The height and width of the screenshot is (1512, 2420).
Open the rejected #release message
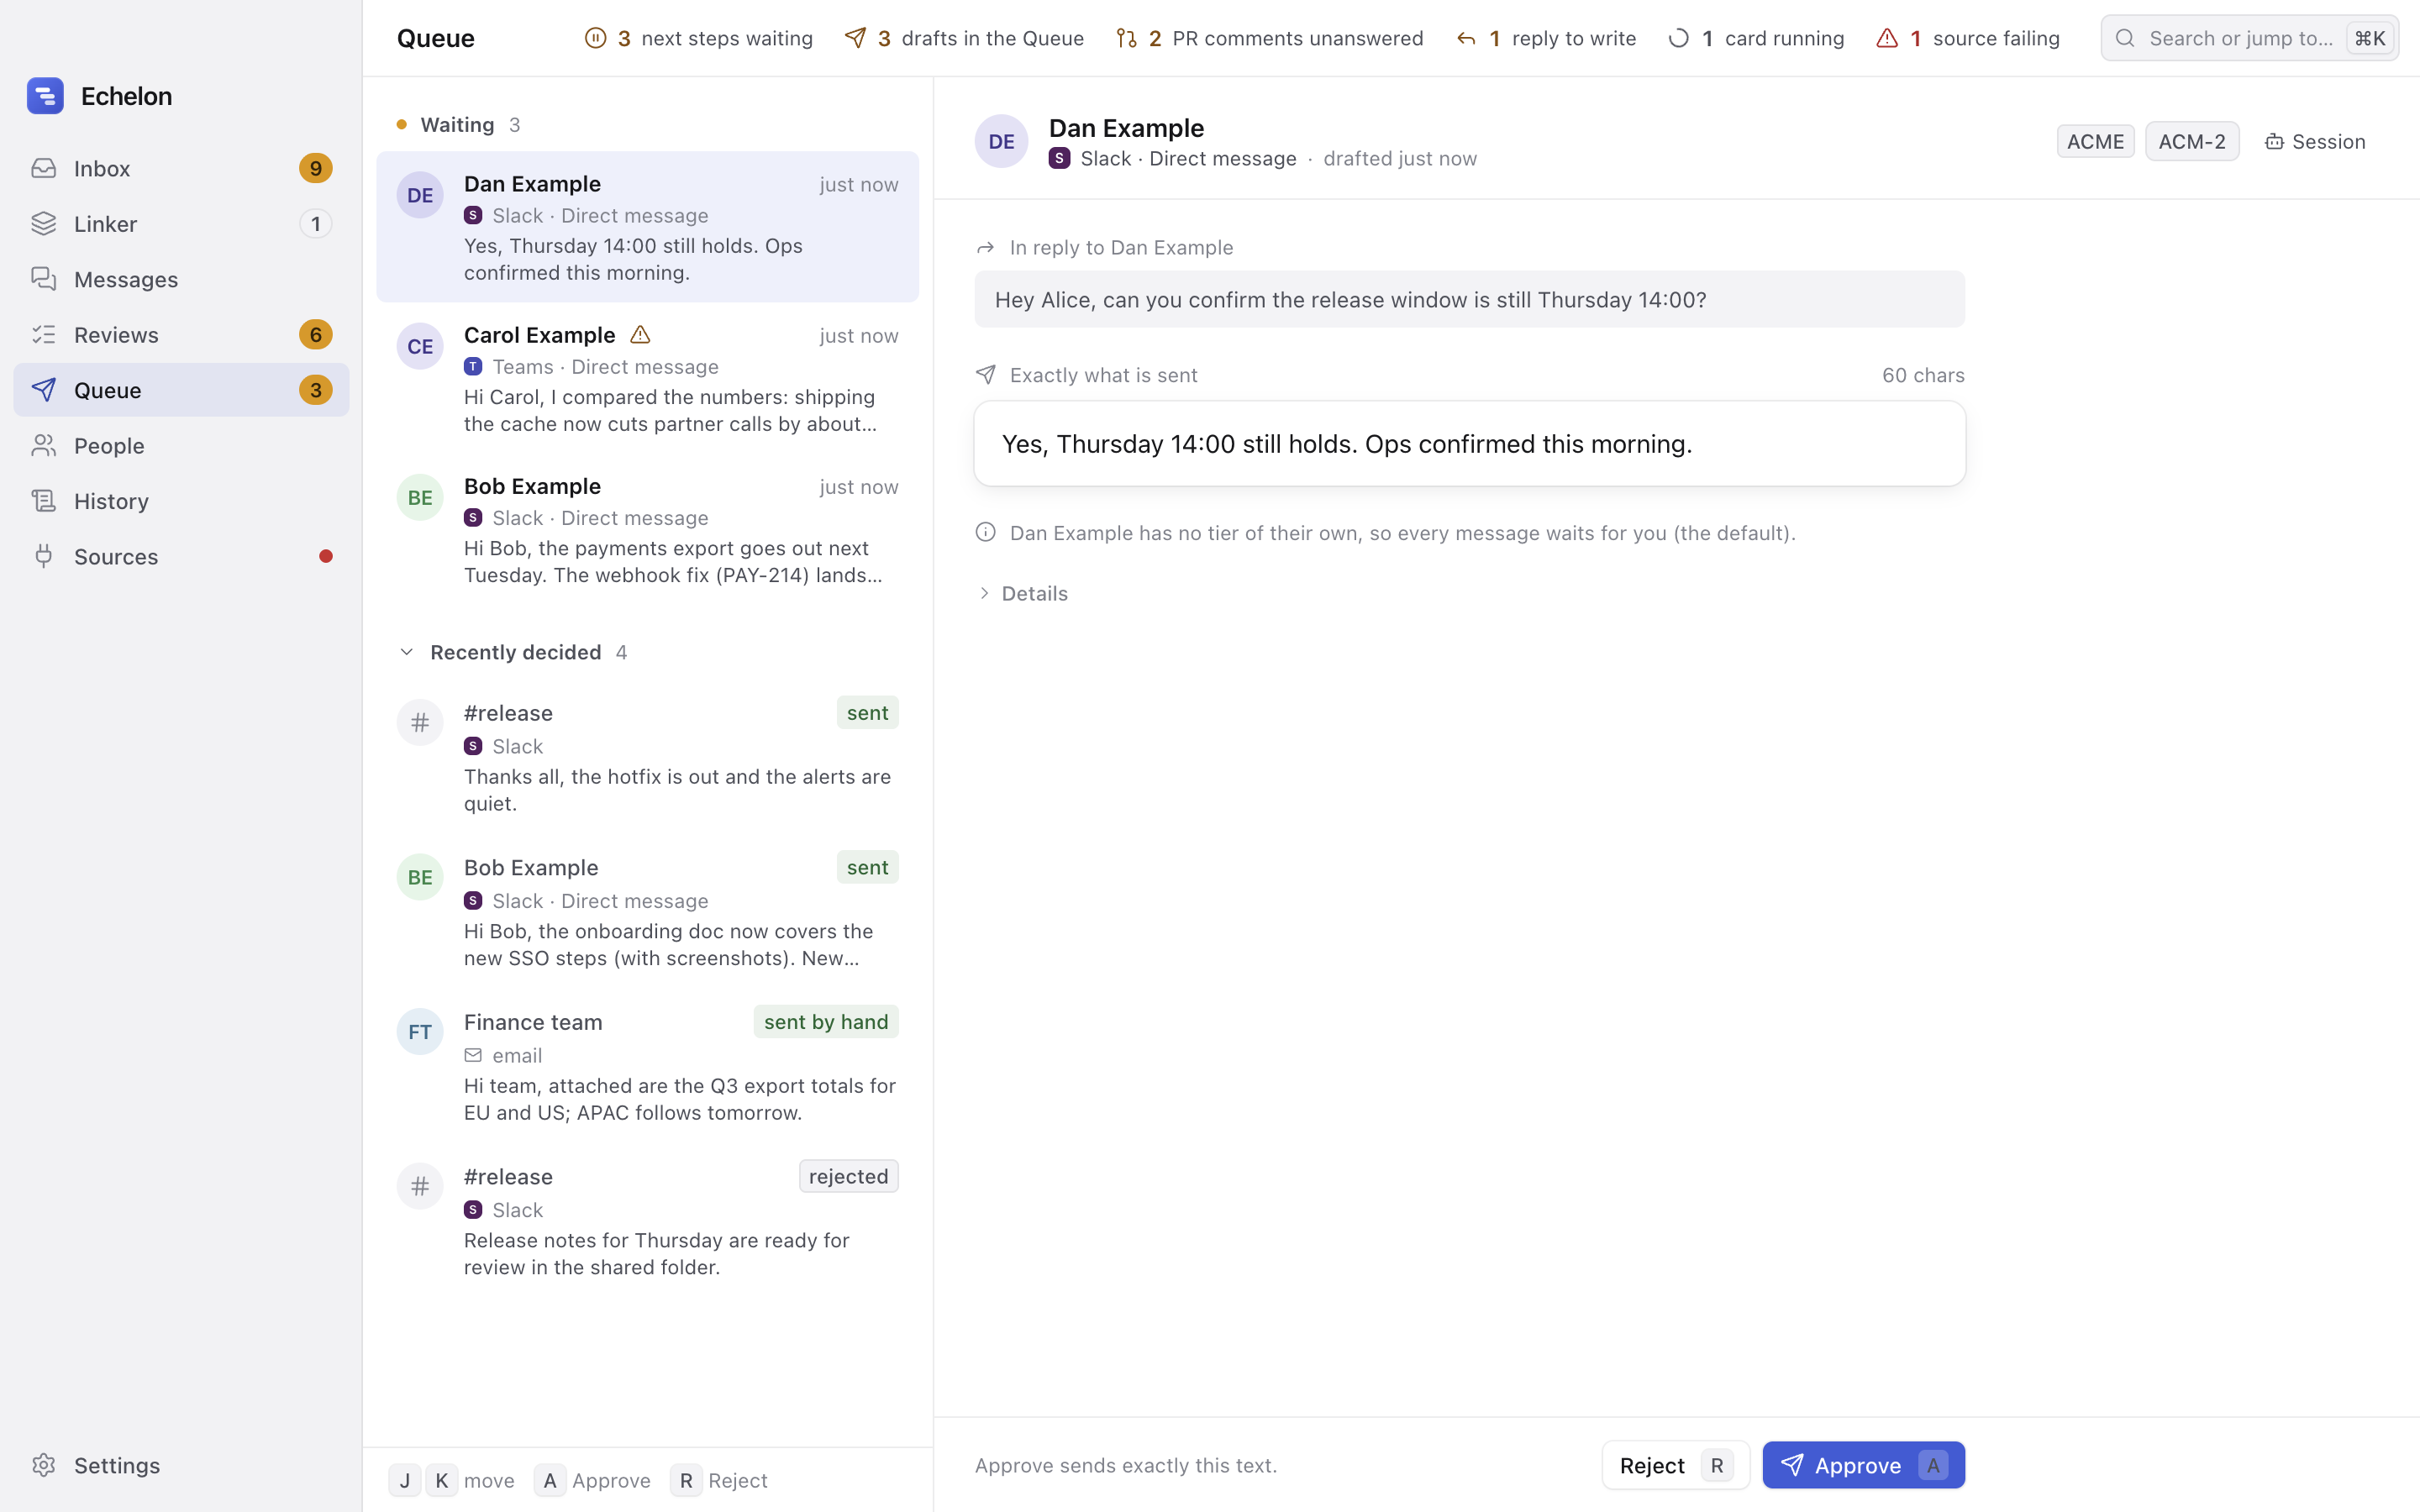point(647,1221)
